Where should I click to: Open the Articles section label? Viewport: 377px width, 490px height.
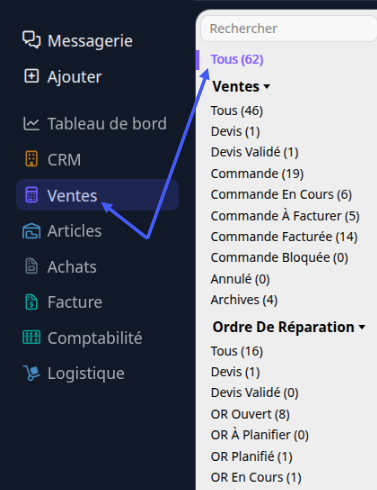click(74, 231)
